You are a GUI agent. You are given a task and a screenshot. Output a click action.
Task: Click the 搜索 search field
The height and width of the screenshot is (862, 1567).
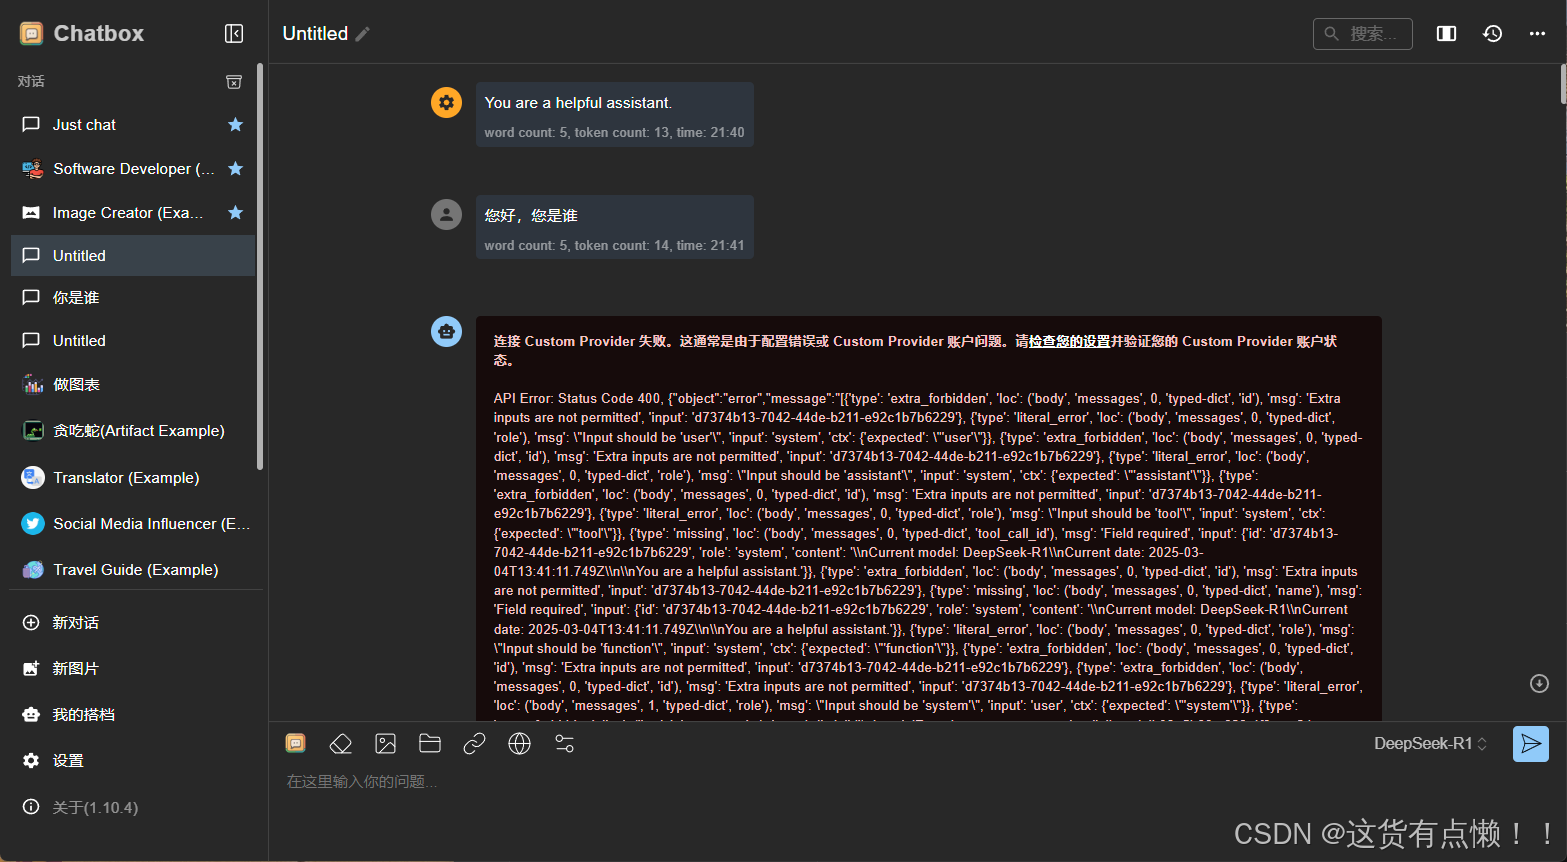coord(1362,34)
